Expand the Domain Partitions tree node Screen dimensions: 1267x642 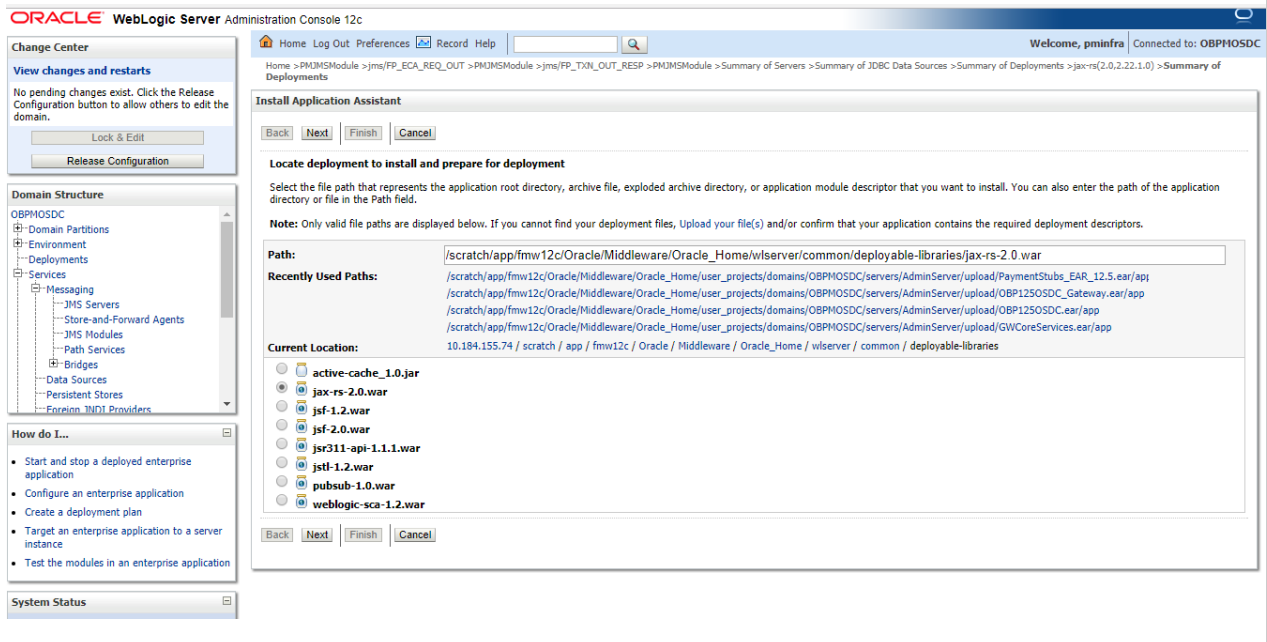pyautogui.click(x=18, y=229)
